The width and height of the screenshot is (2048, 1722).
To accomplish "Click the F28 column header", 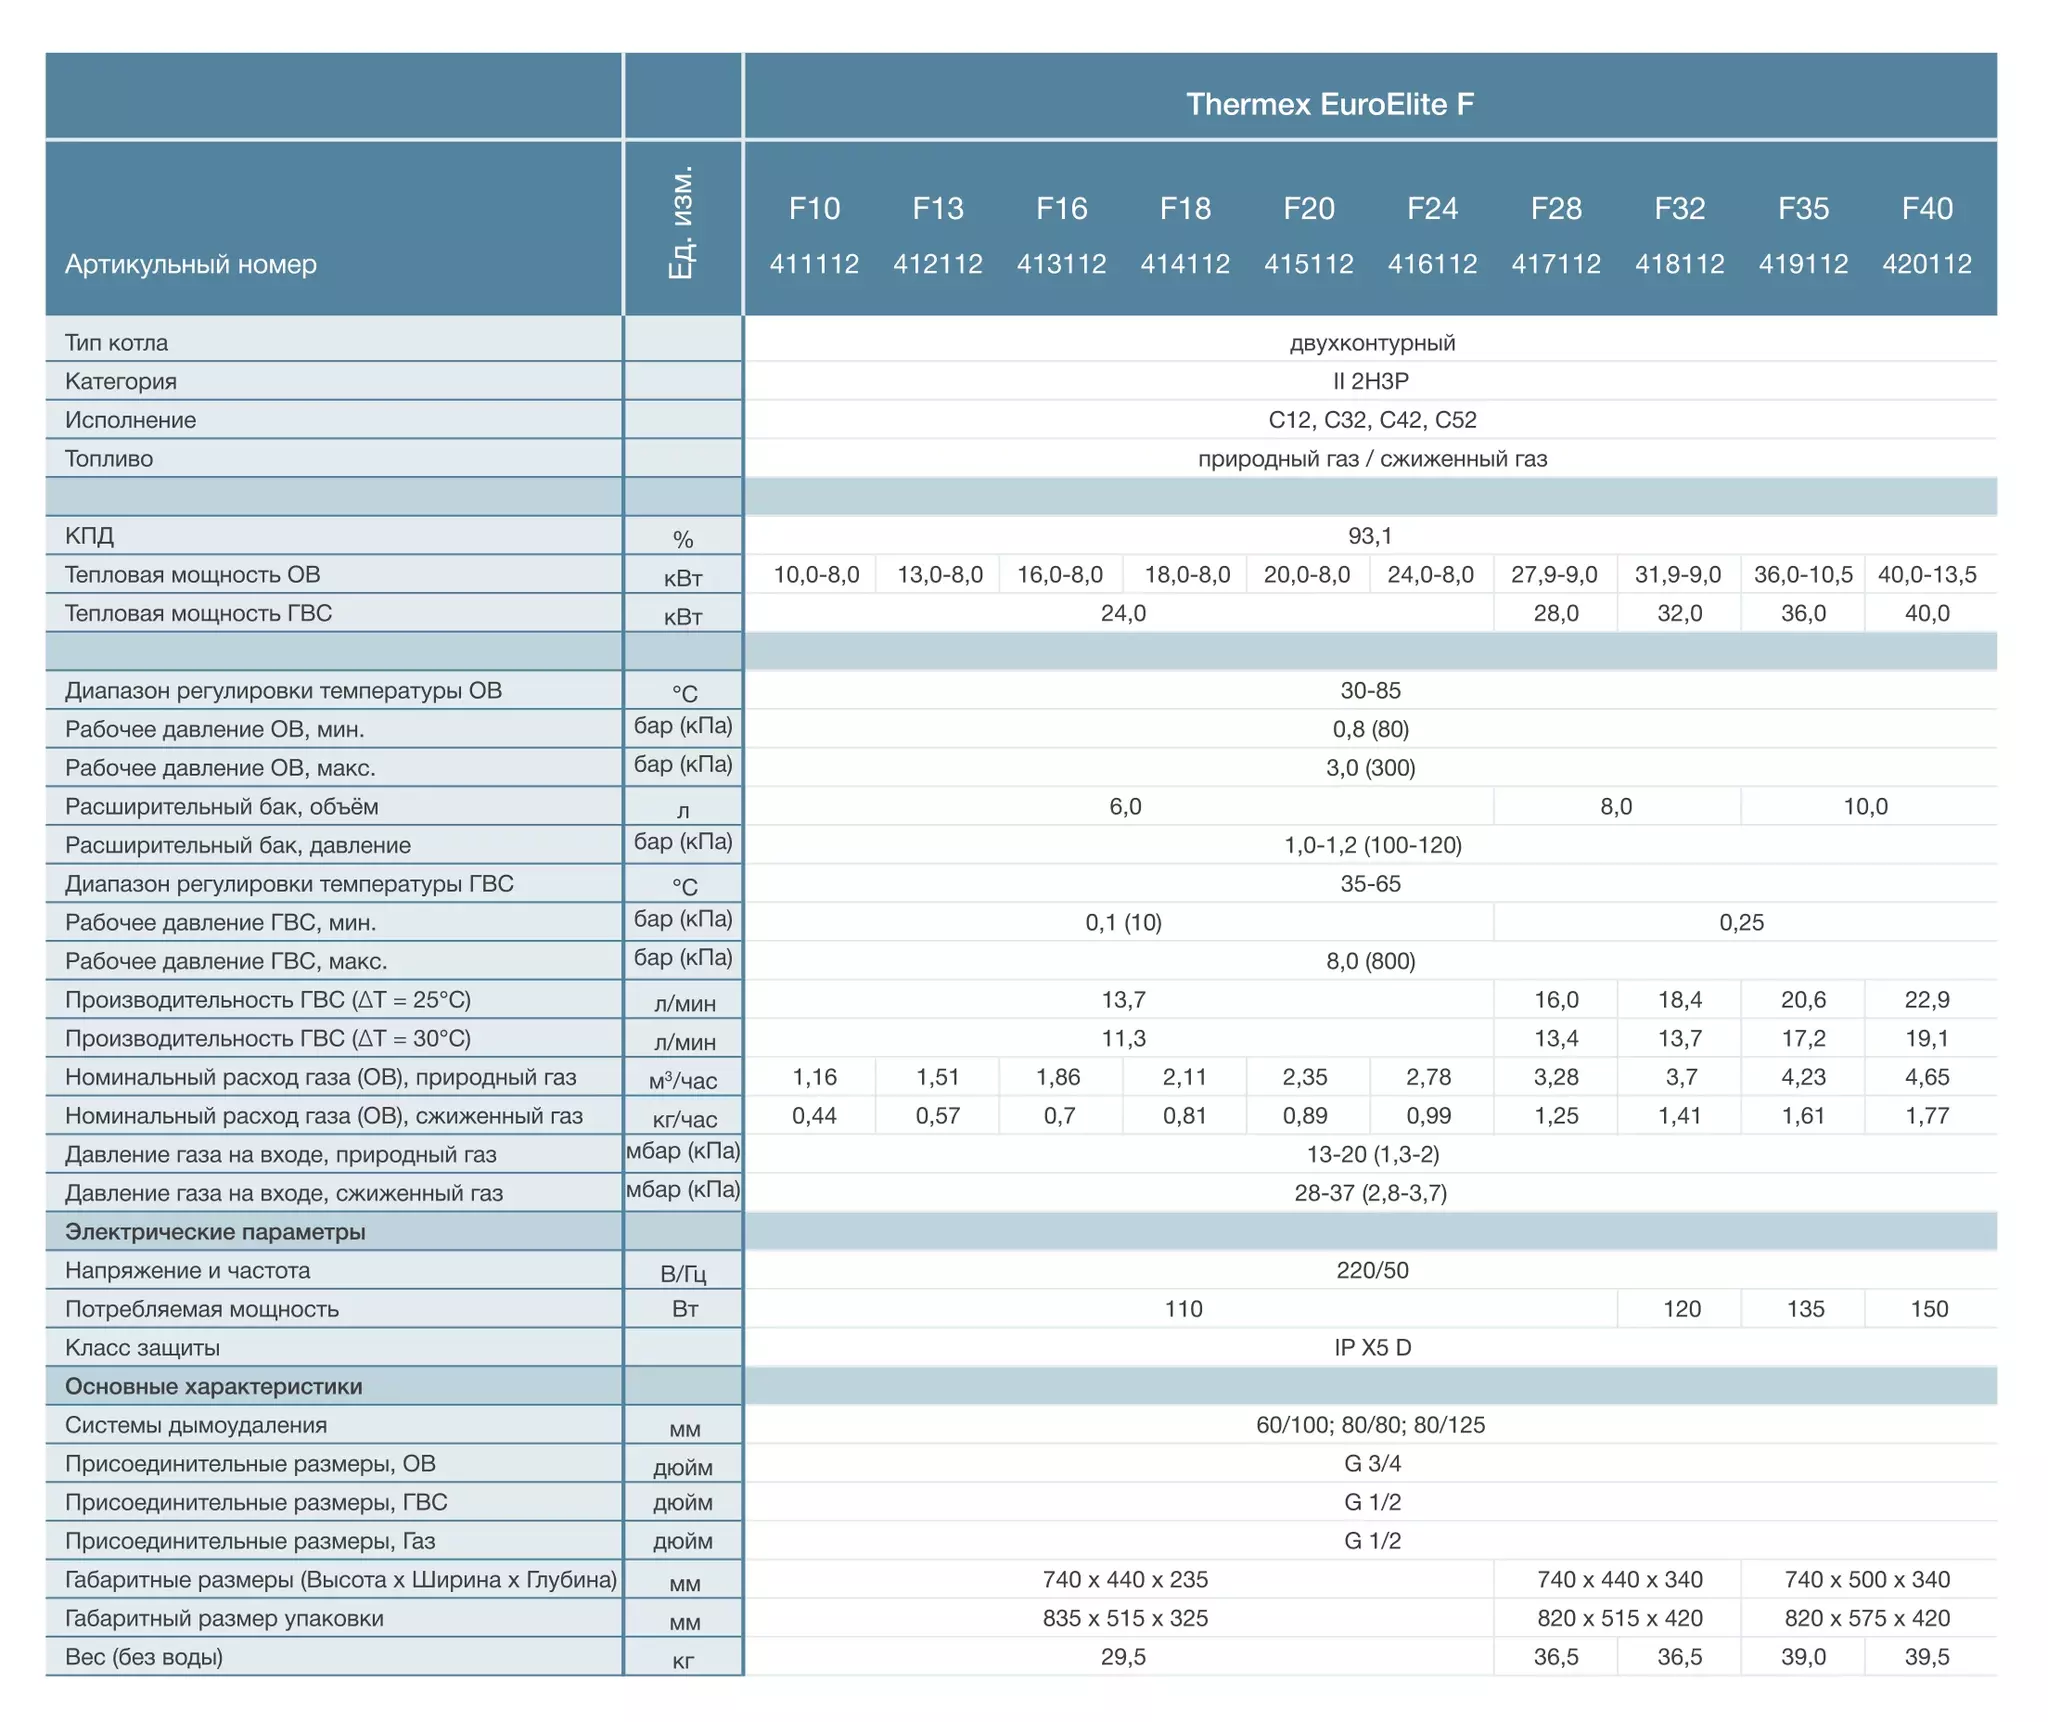I will pyautogui.click(x=1556, y=208).
